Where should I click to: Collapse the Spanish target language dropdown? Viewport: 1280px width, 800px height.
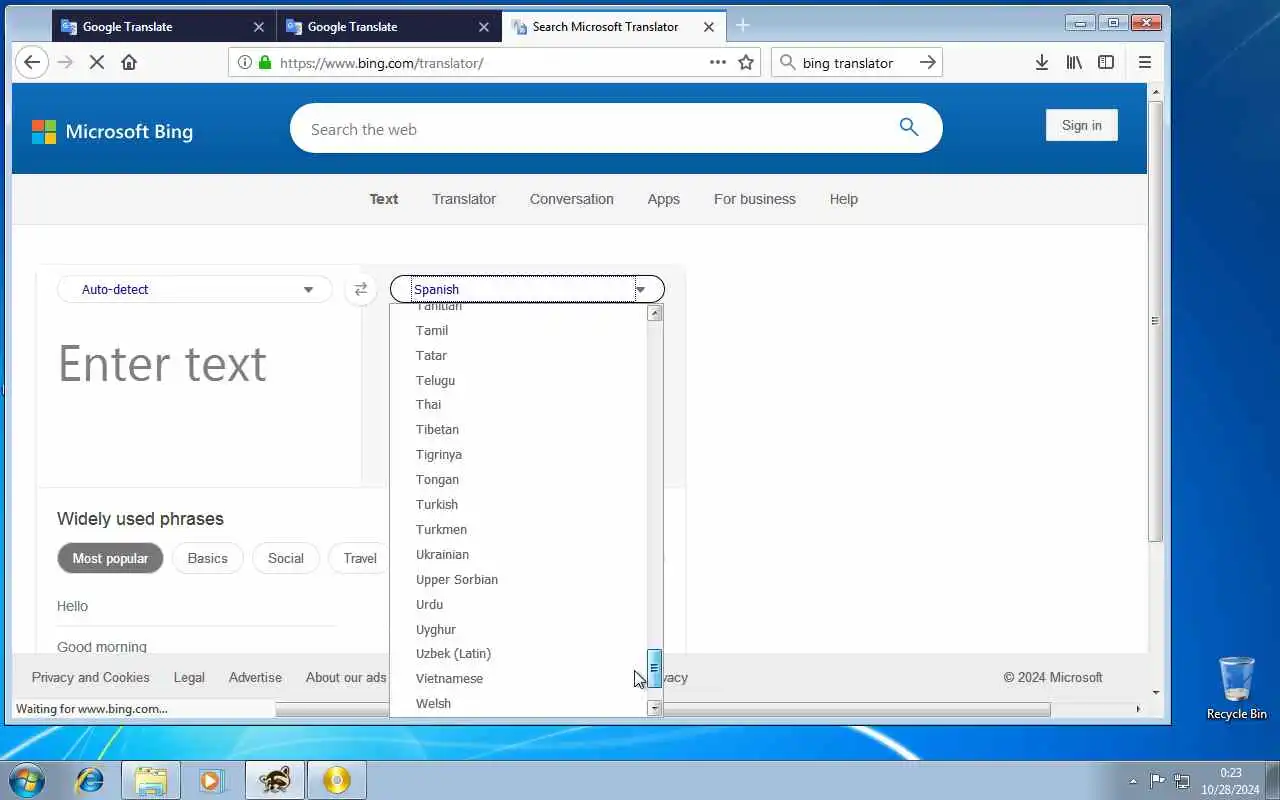527,289
